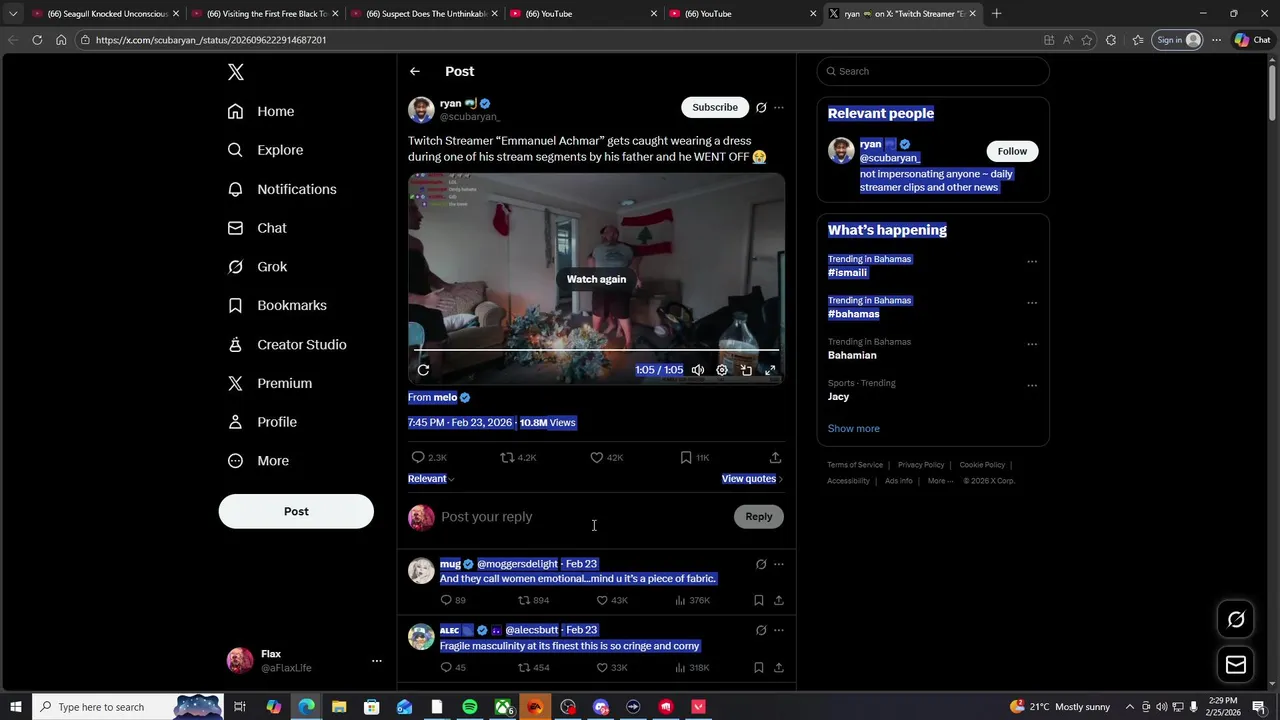Click Watch again on video

tap(596, 279)
